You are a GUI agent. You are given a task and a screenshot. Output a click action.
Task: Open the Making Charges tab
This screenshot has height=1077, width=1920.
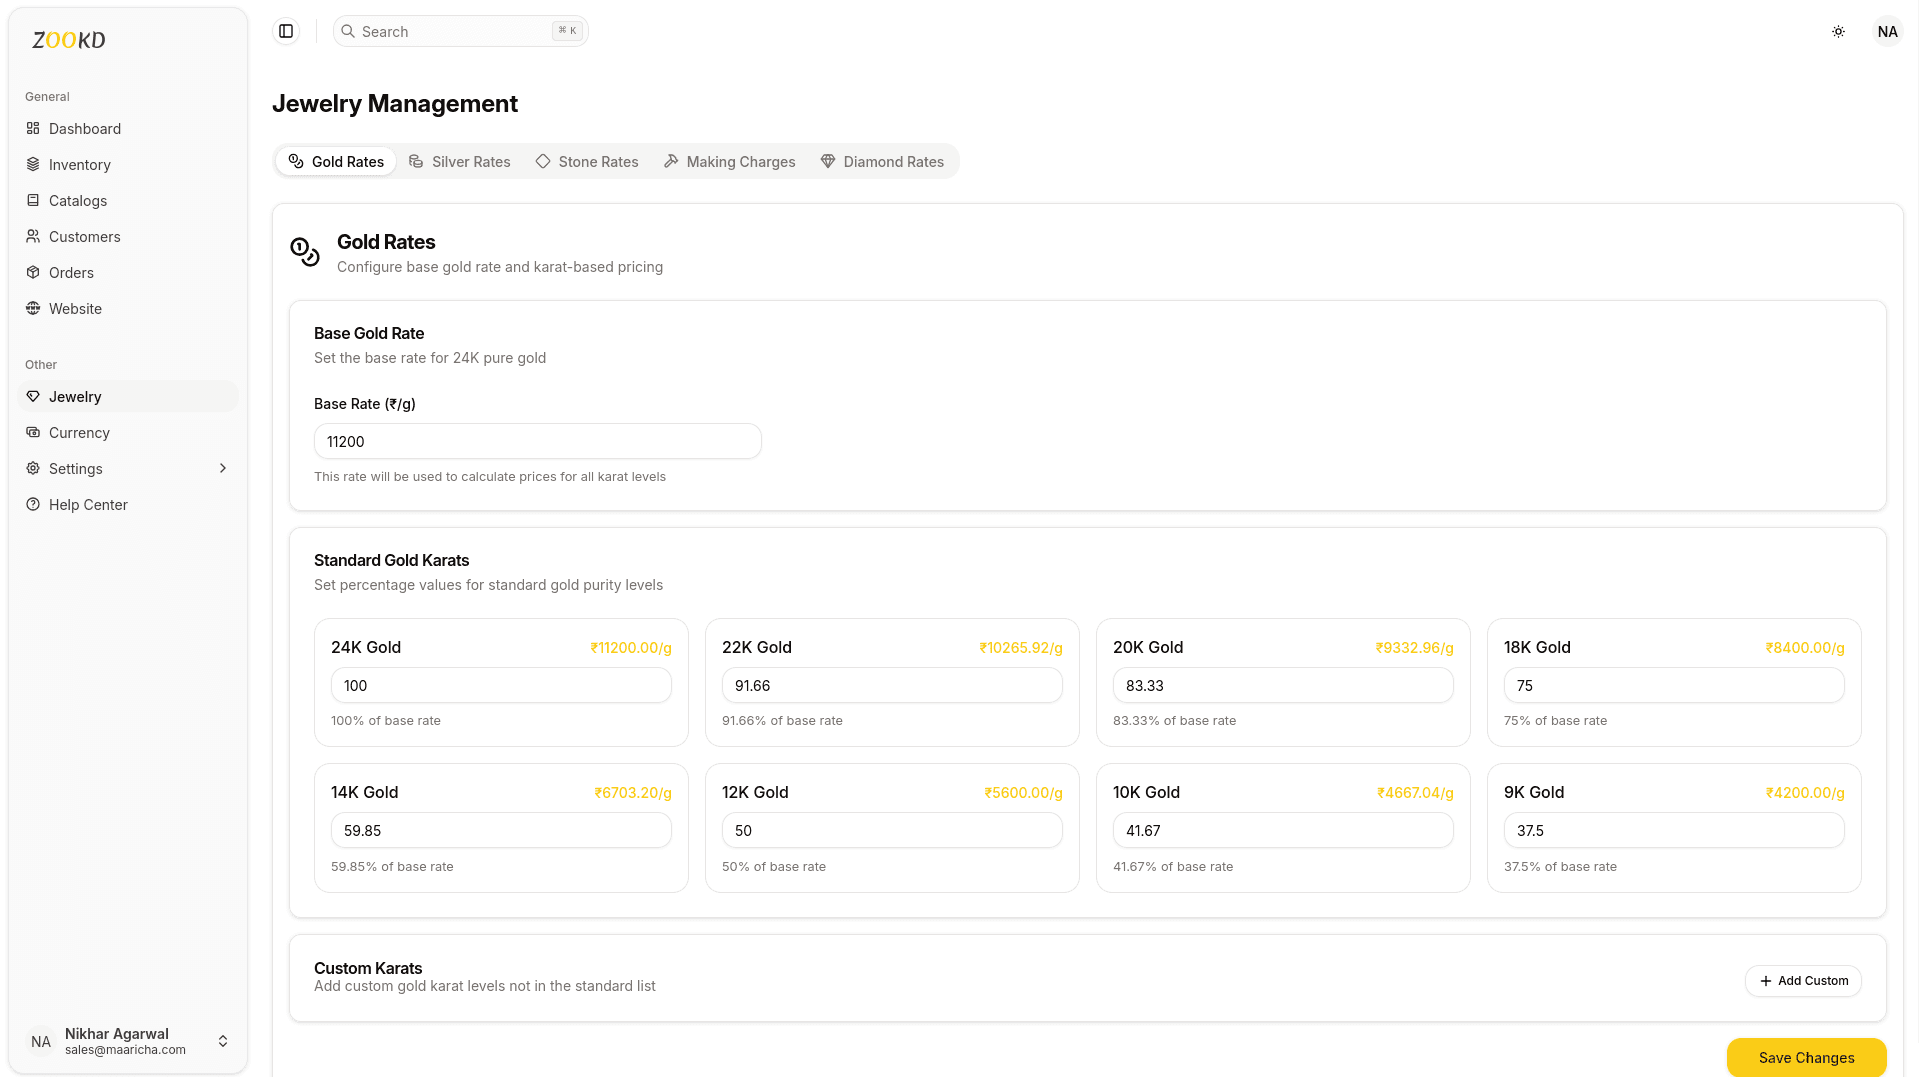point(728,161)
